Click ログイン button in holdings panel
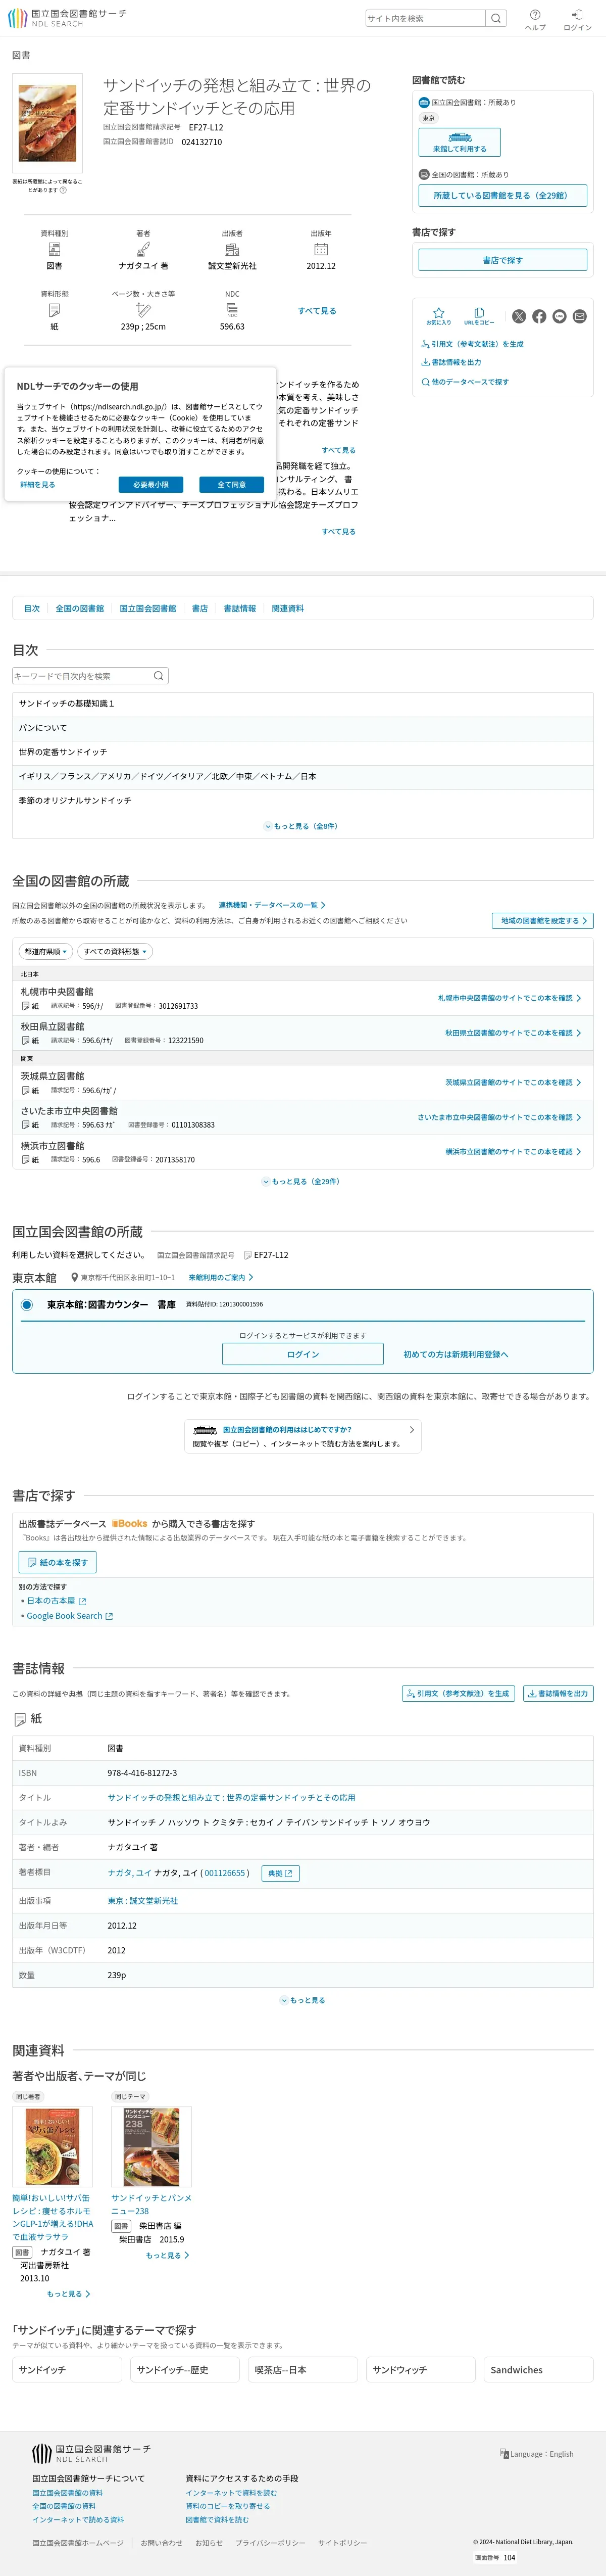The height and width of the screenshot is (2576, 606). tap(303, 1354)
